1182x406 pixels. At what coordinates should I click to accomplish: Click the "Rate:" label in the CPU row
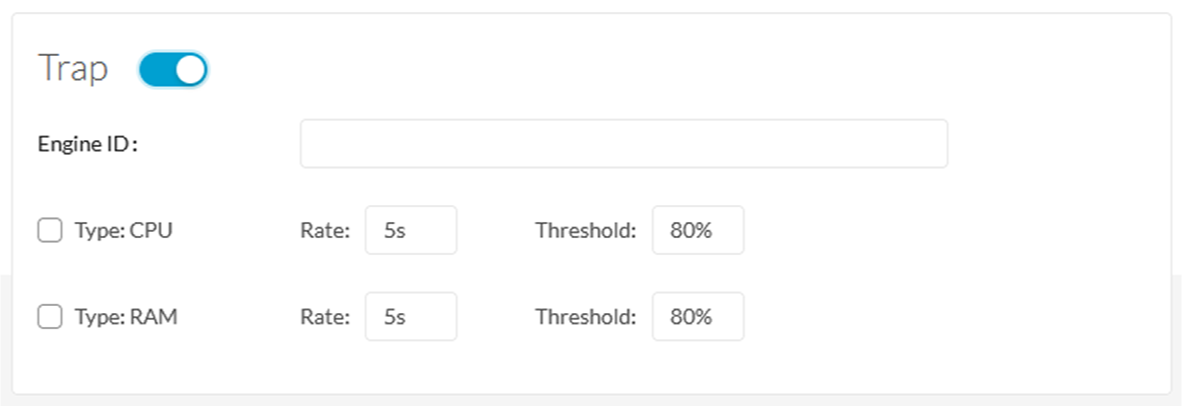pos(325,231)
